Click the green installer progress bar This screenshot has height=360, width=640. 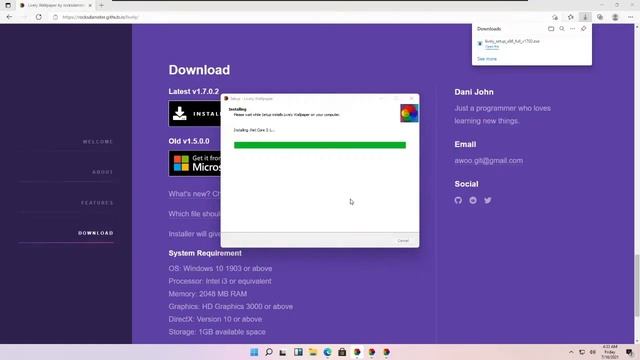coord(320,145)
